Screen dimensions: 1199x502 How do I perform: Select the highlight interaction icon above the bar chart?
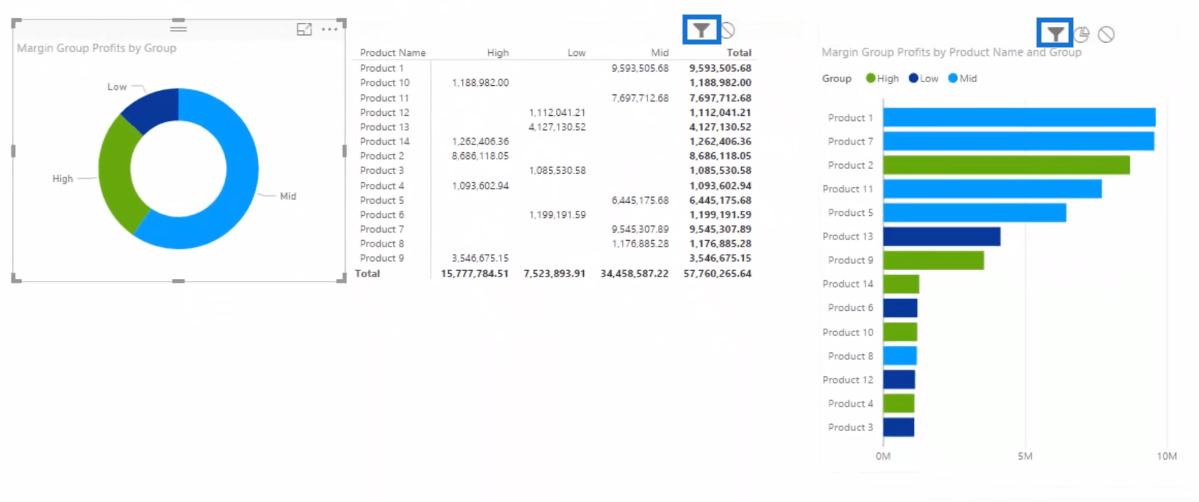tap(1081, 34)
